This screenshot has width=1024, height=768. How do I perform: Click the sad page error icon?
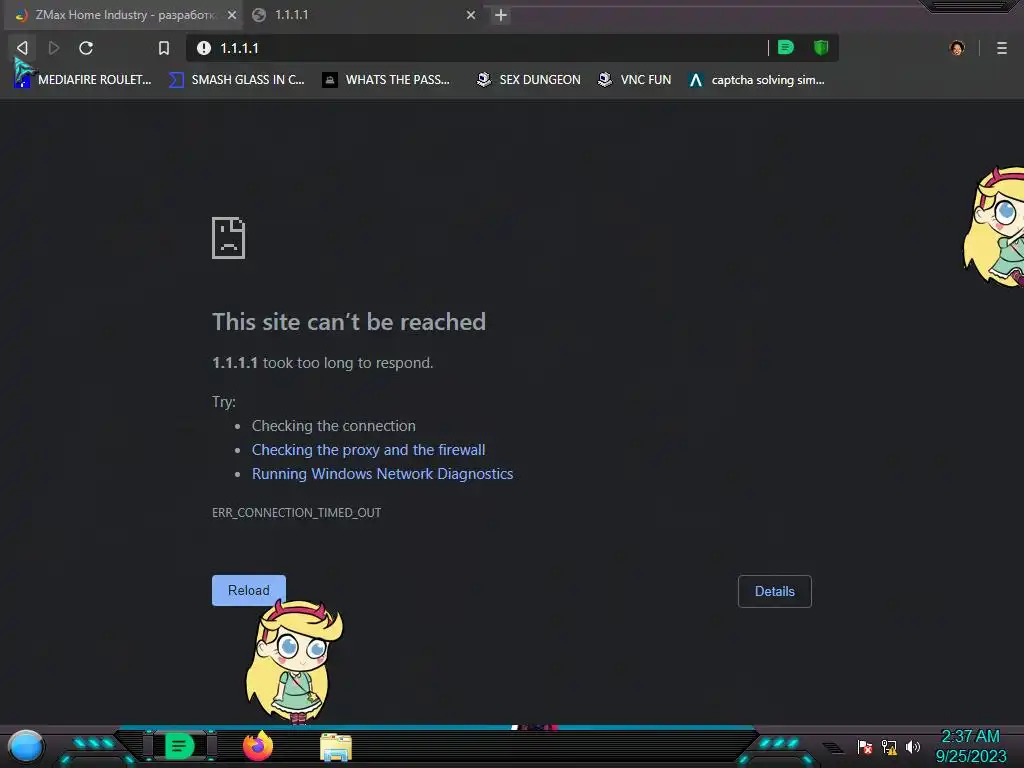229,238
